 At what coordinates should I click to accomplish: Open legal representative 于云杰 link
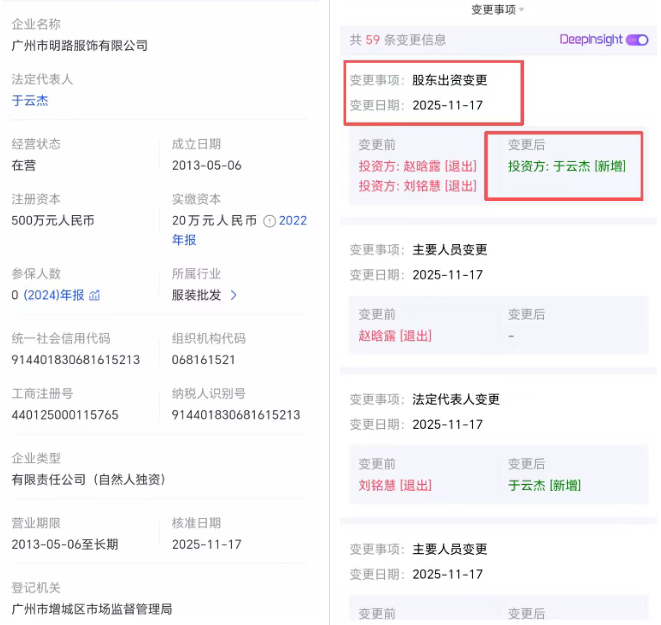coord(30,101)
